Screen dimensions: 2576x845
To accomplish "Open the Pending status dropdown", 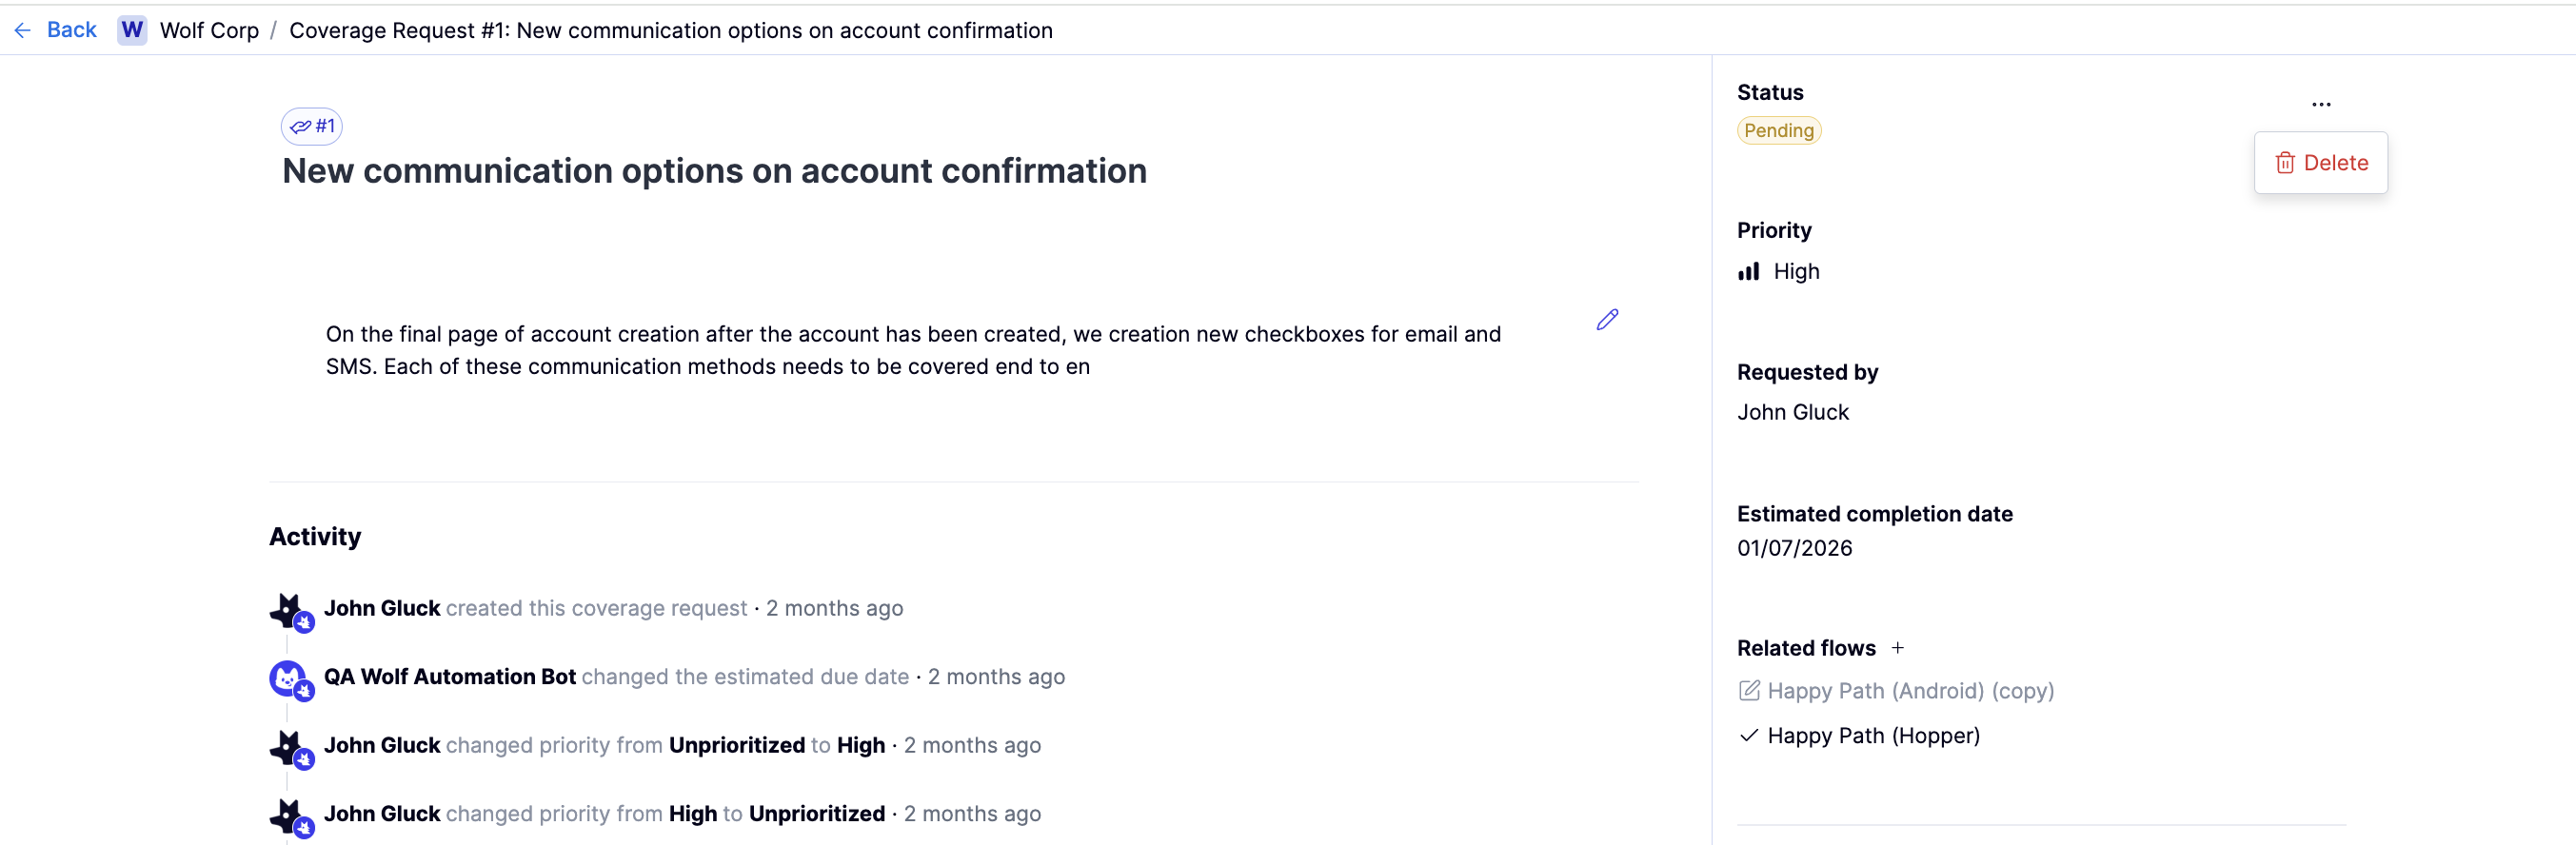I will pos(1778,131).
